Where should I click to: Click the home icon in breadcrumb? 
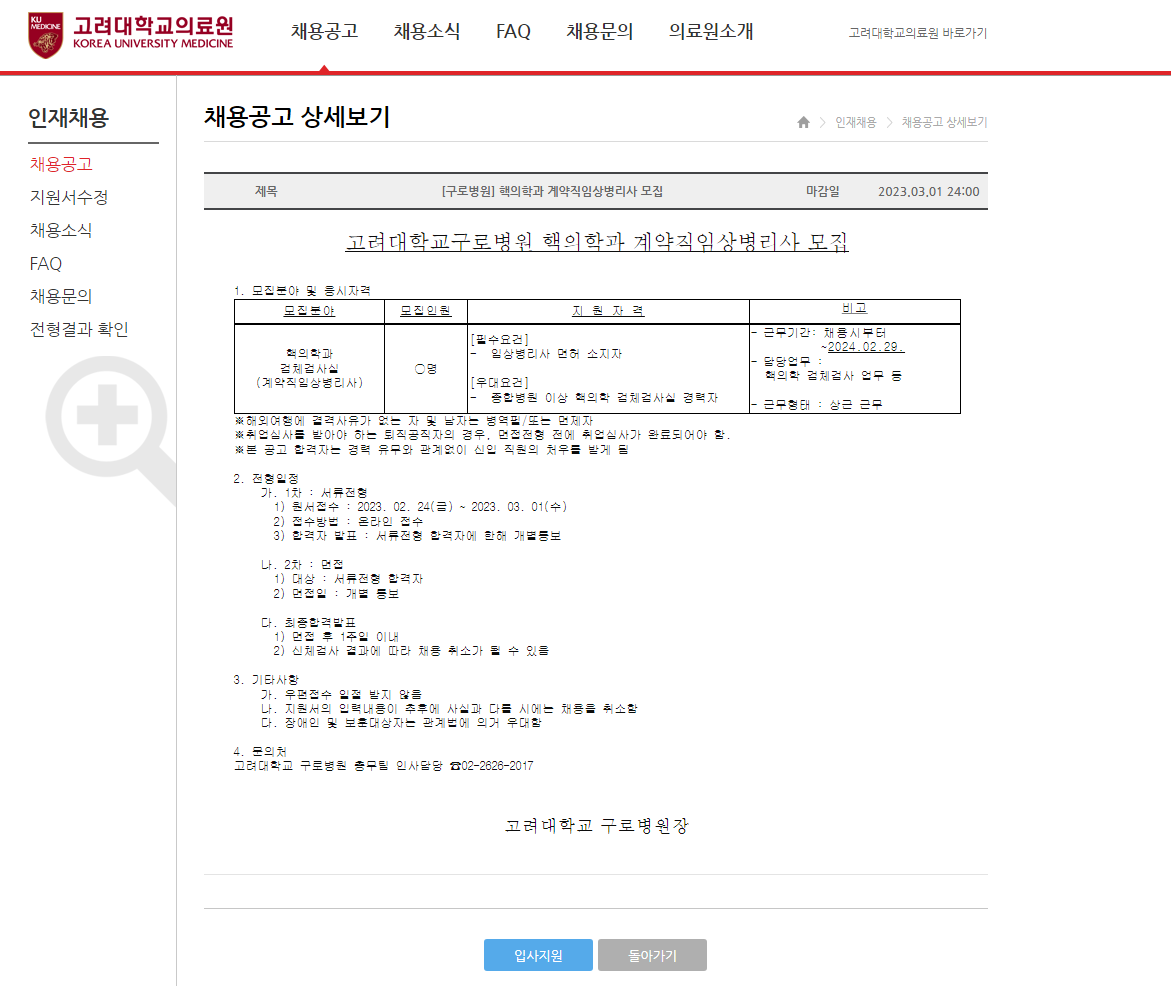(803, 122)
